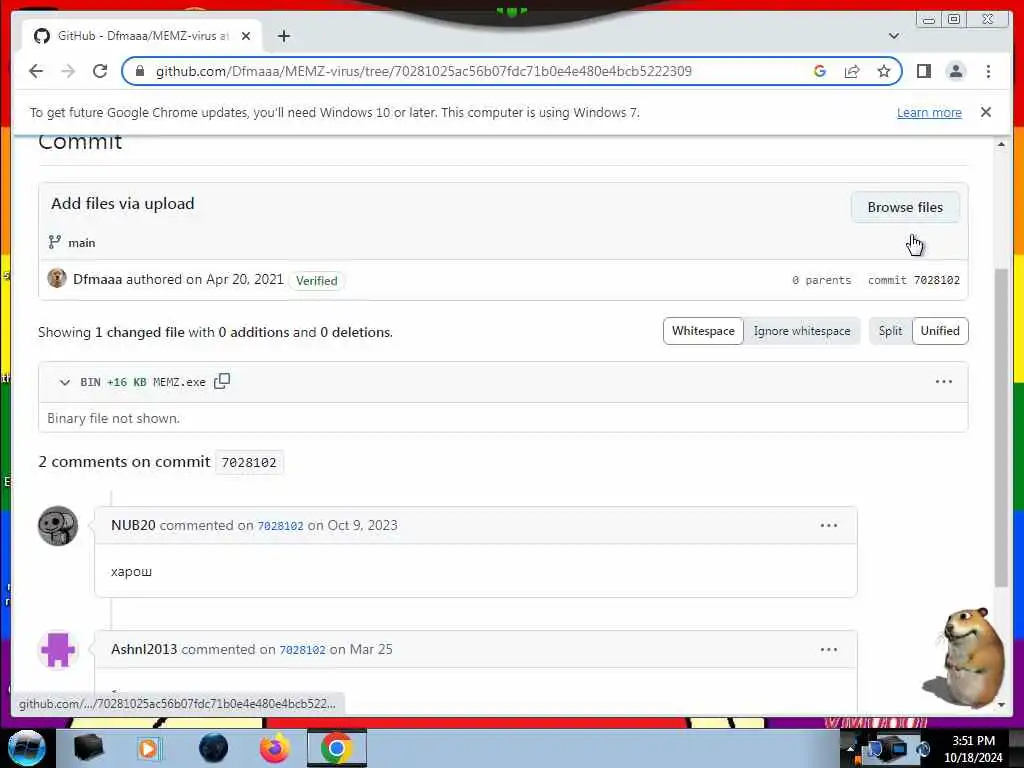Open the Chrome profile menu
Viewport: 1024px width, 768px height.
point(955,71)
